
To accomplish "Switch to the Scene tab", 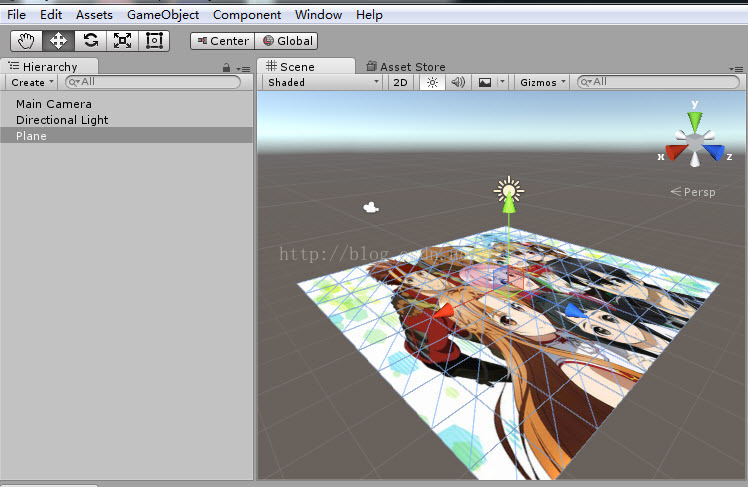I will click(x=306, y=66).
